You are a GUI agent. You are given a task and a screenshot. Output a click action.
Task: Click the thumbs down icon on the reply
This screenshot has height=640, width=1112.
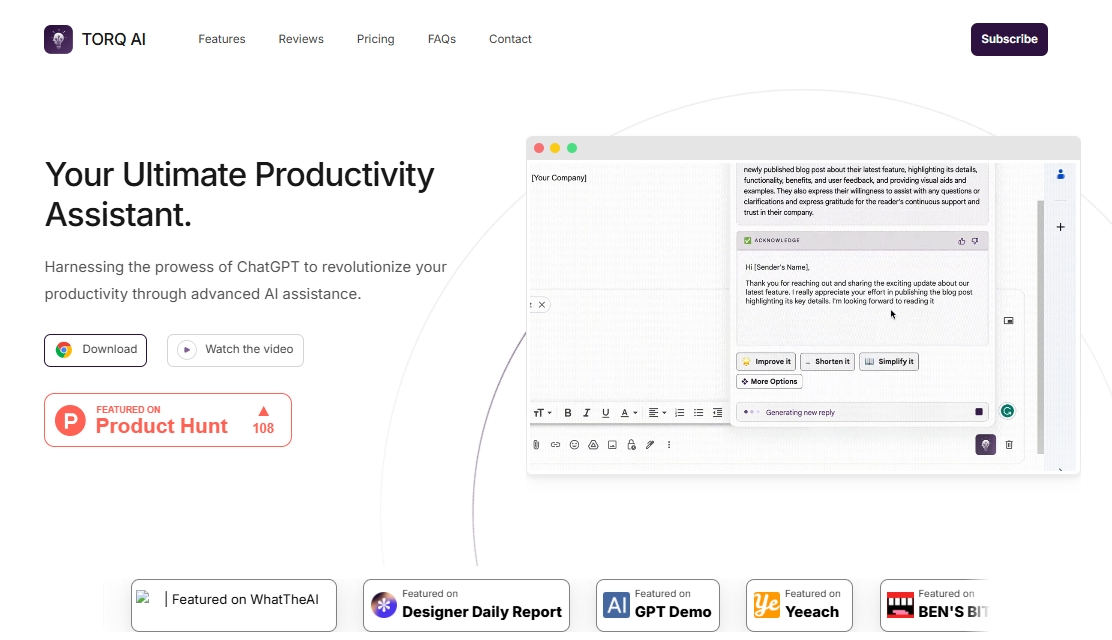click(x=975, y=241)
